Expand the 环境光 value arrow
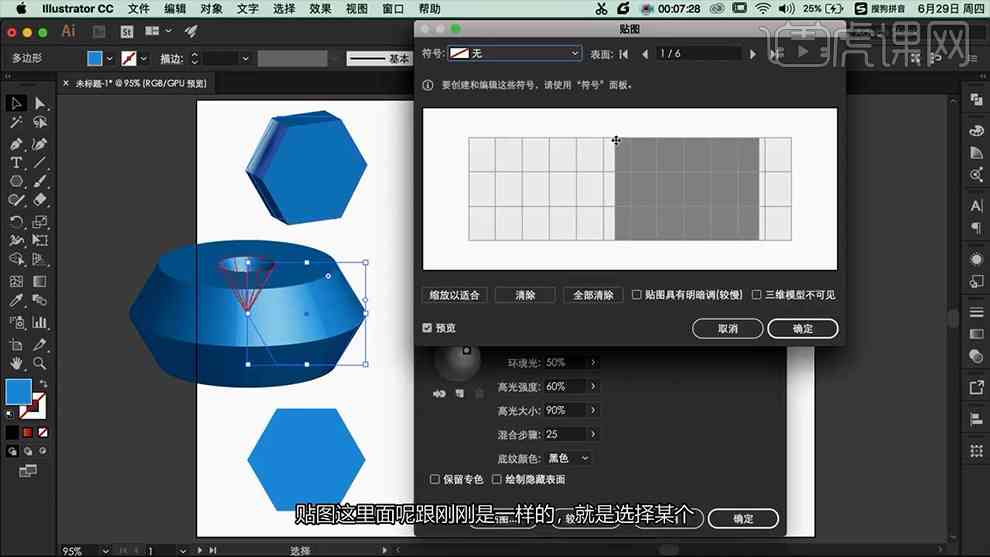The width and height of the screenshot is (990, 557). (x=593, y=362)
